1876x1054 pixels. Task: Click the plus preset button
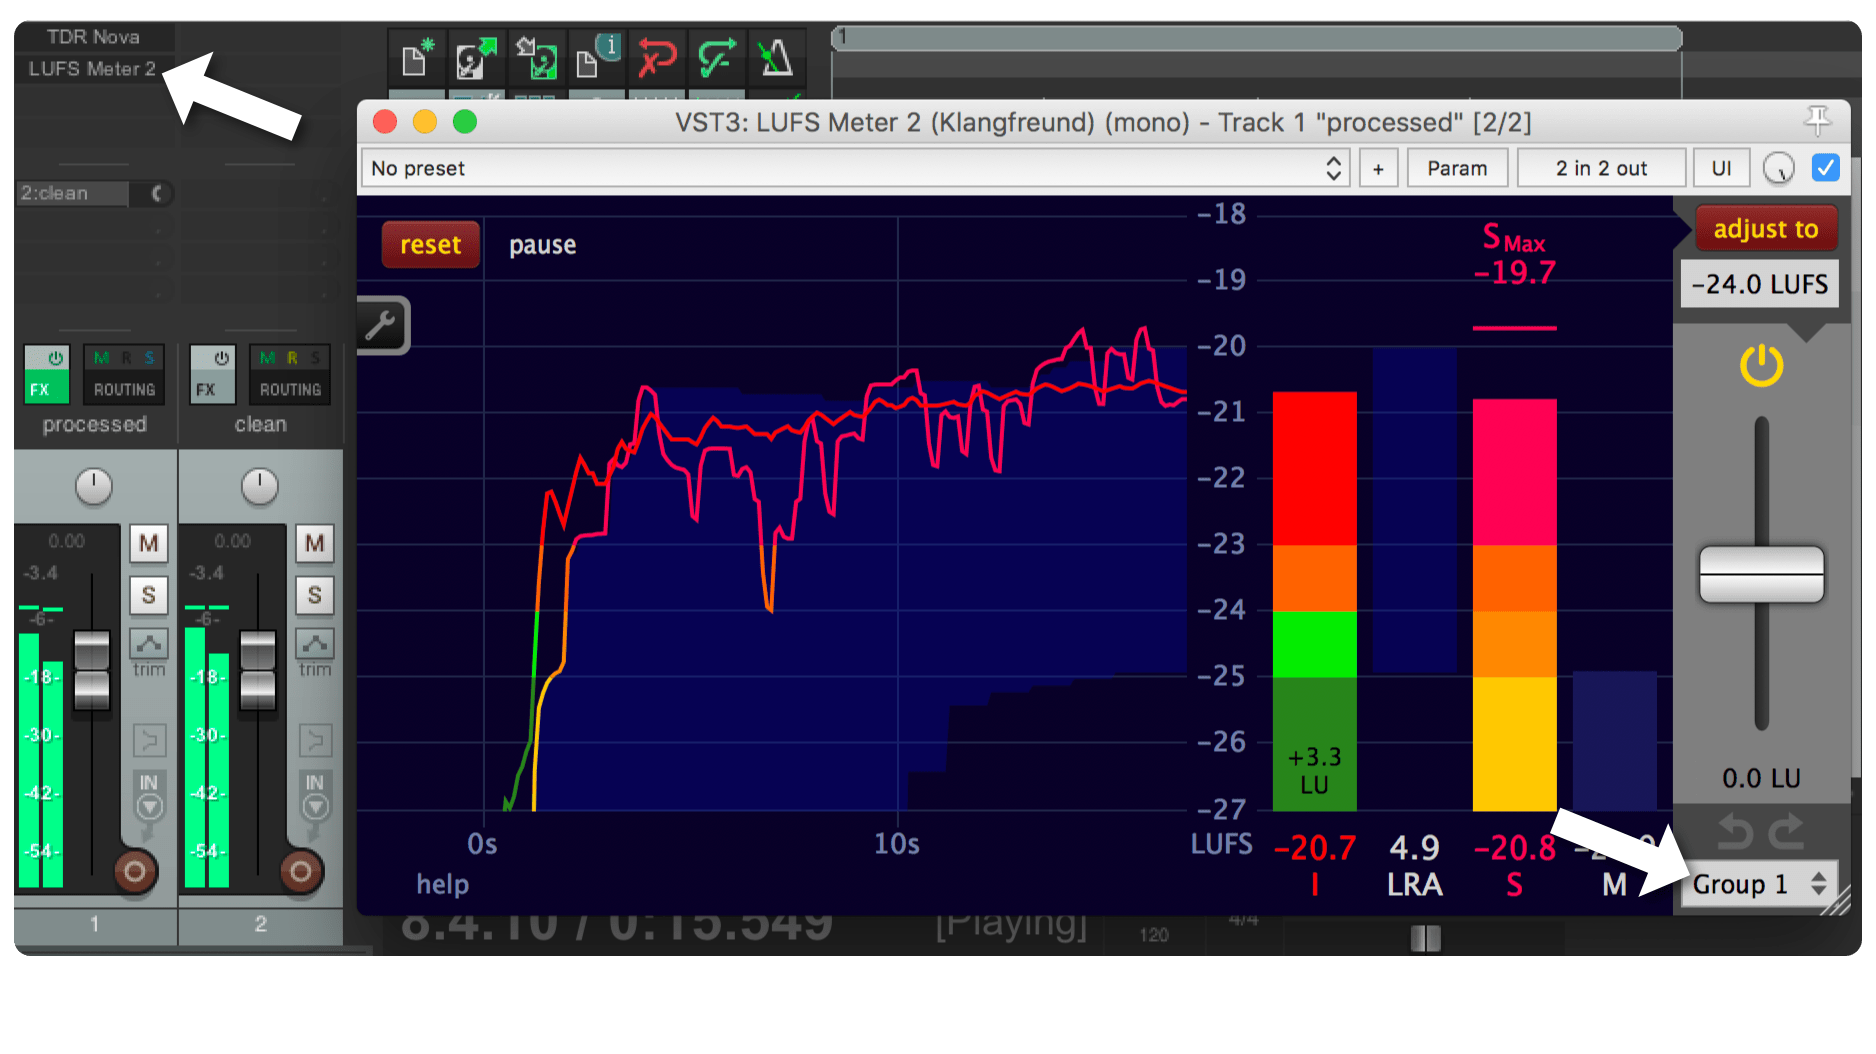coord(1378,168)
